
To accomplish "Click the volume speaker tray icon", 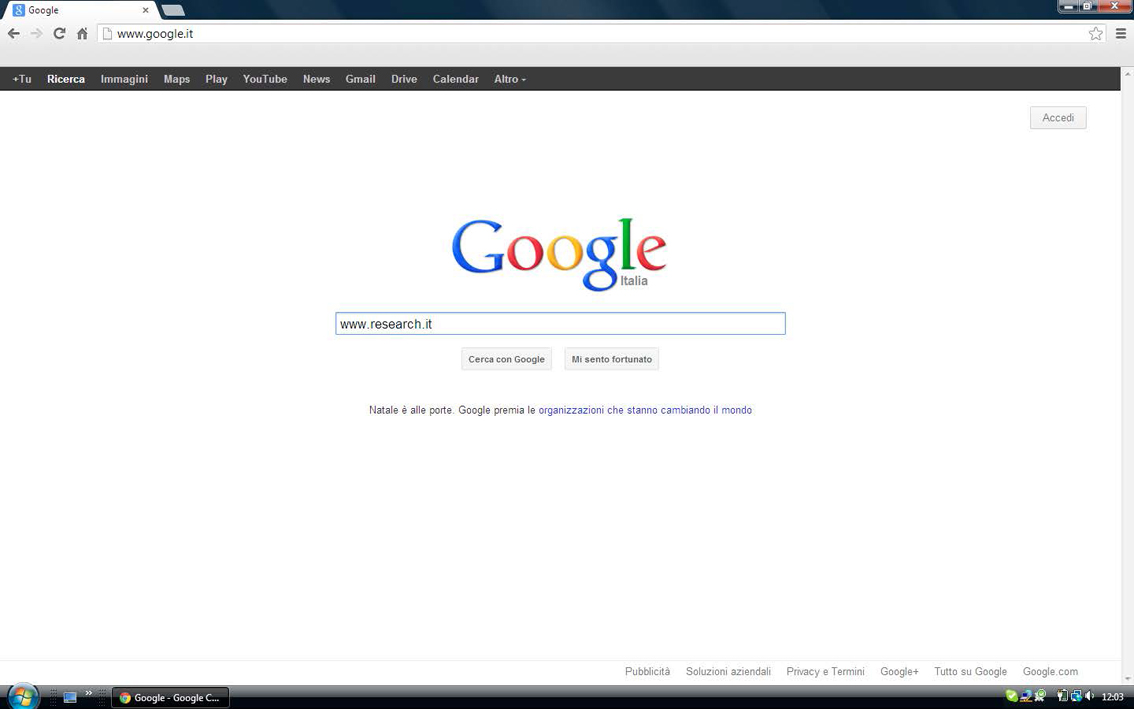I will tap(1089, 697).
